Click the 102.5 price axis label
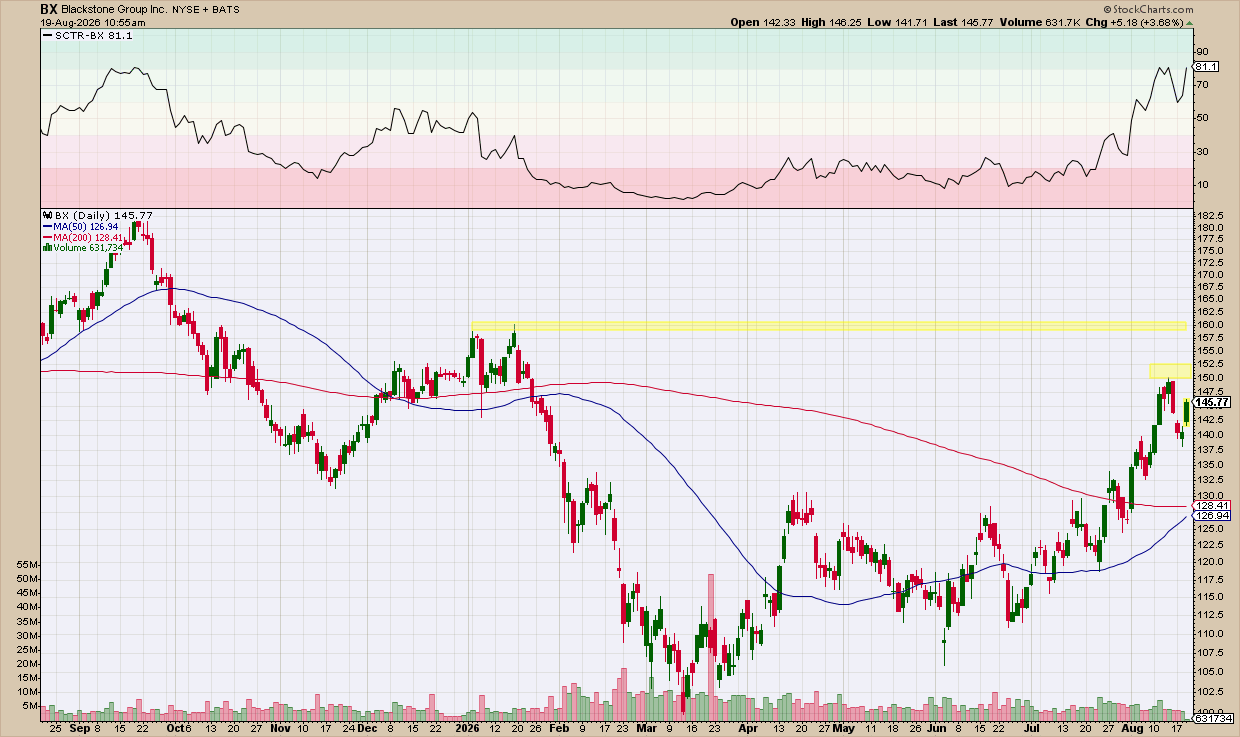The image size is (1240, 737). pos(1210,692)
